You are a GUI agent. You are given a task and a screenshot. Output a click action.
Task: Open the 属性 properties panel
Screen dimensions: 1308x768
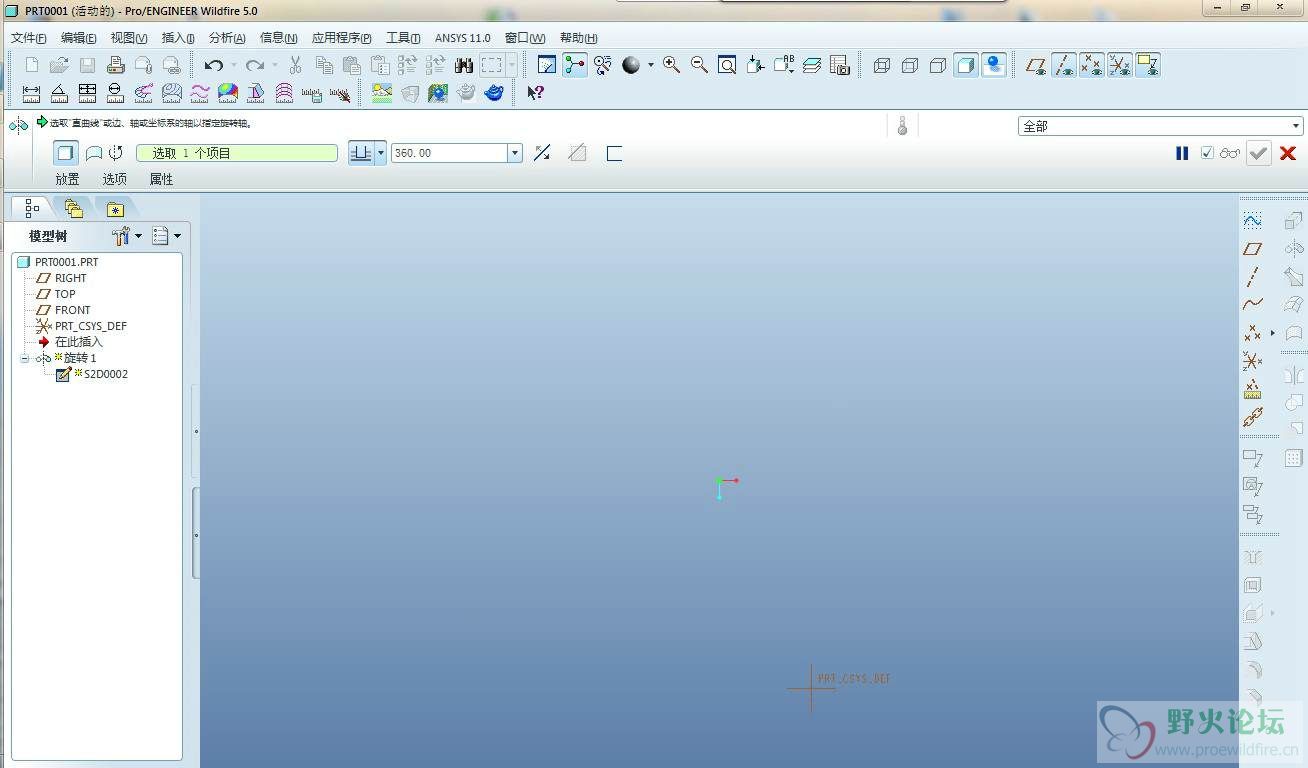[x=161, y=179]
